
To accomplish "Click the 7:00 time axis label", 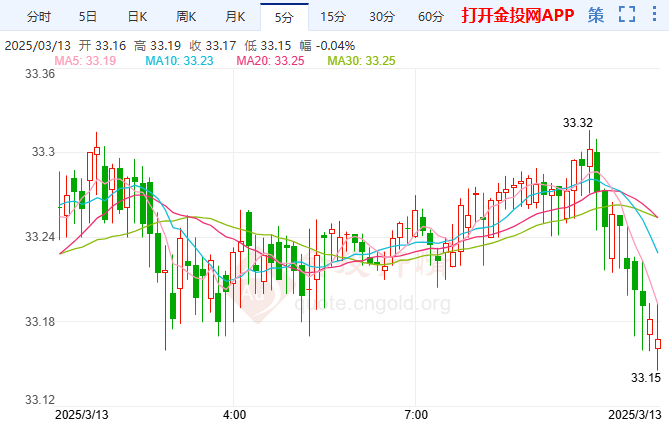I will pyautogui.click(x=416, y=414).
